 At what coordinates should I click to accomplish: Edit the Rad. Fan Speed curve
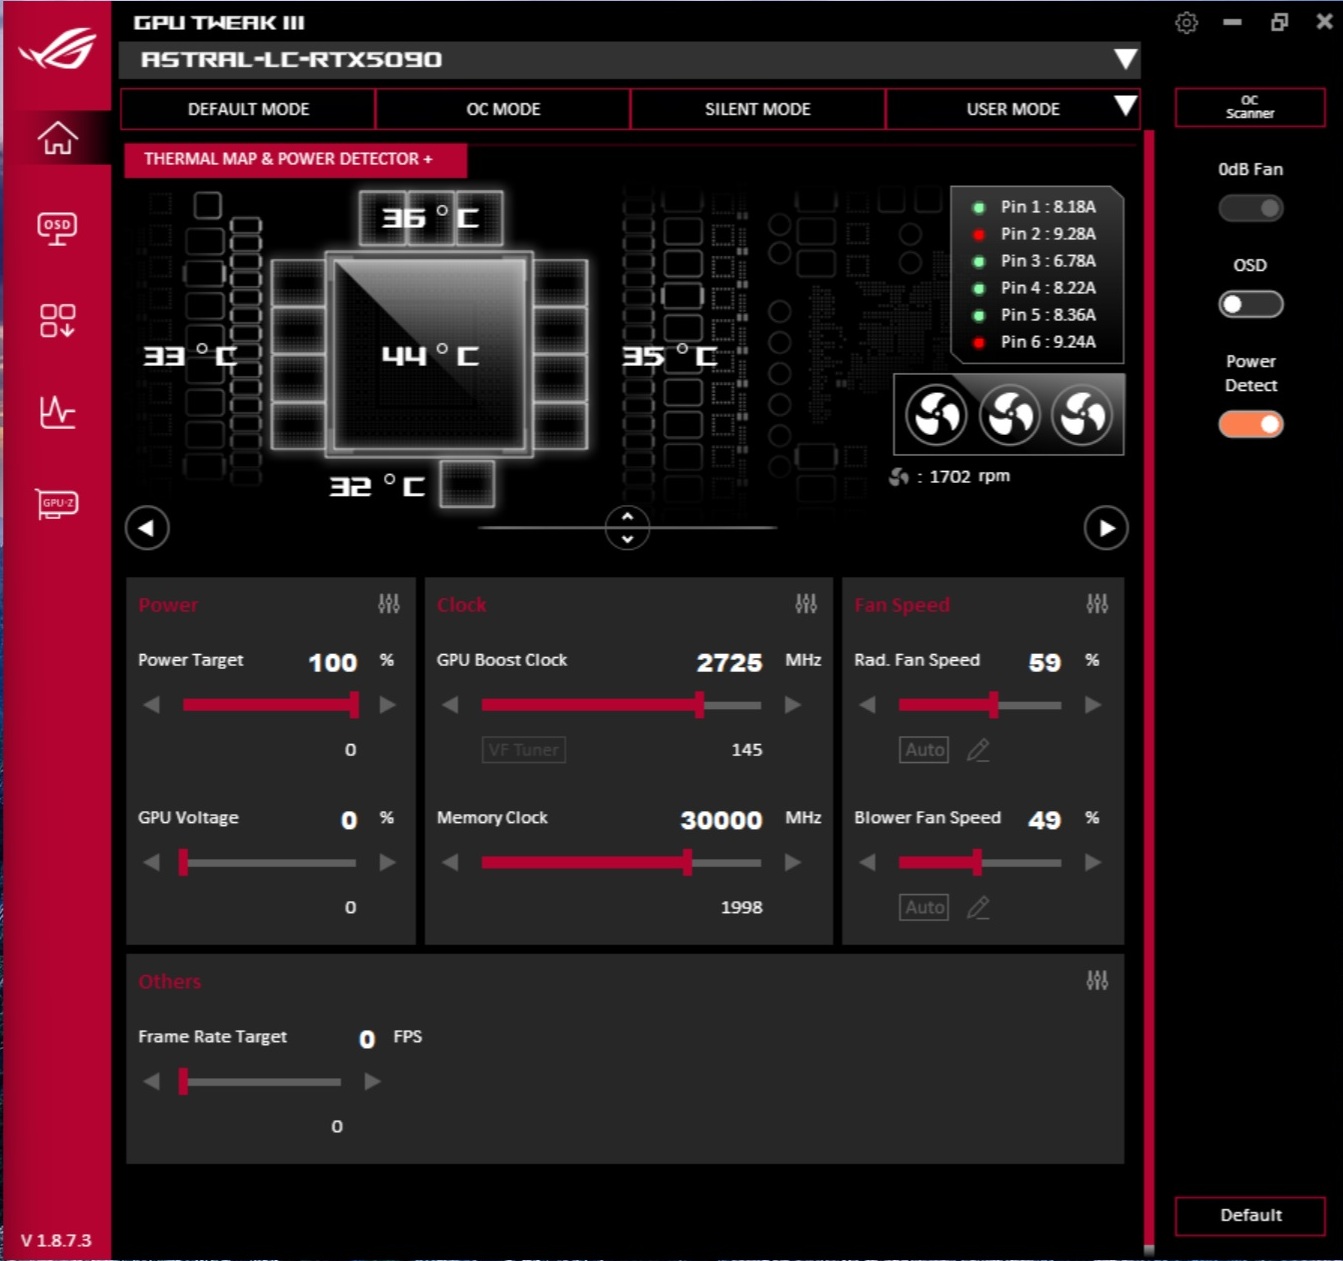pos(978,750)
